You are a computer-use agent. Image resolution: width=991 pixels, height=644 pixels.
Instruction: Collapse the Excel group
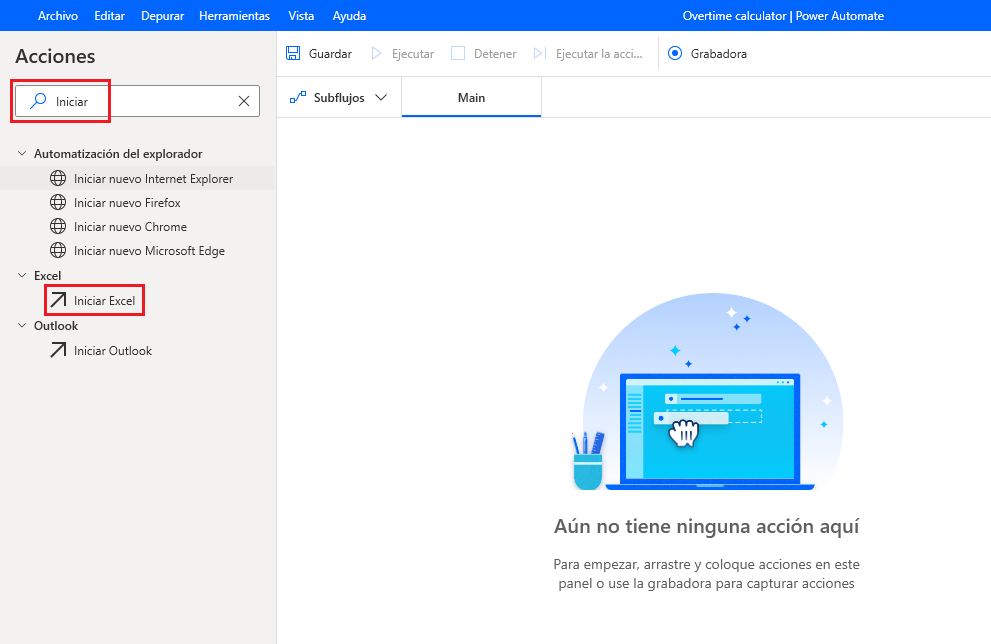[x=22, y=275]
